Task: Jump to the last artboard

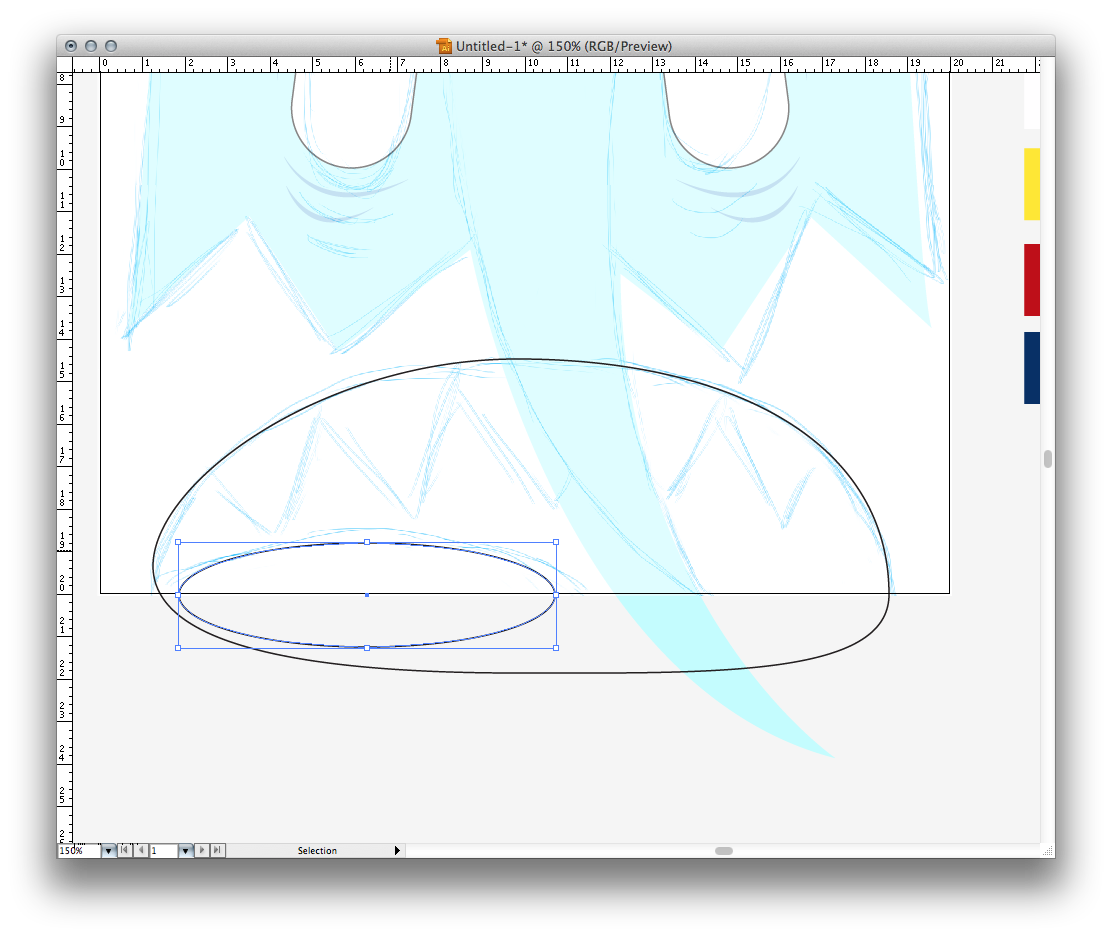Action: [x=218, y=850]
